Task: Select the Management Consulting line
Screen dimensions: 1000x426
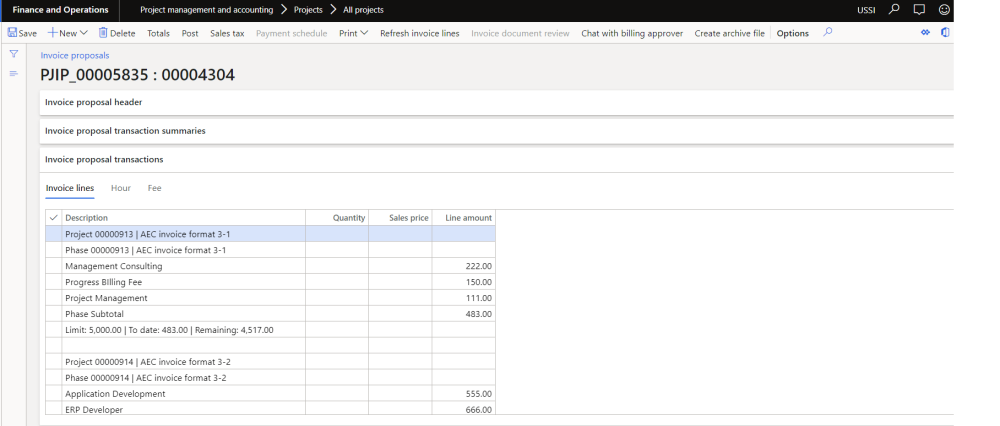Action: pos(270,266)
